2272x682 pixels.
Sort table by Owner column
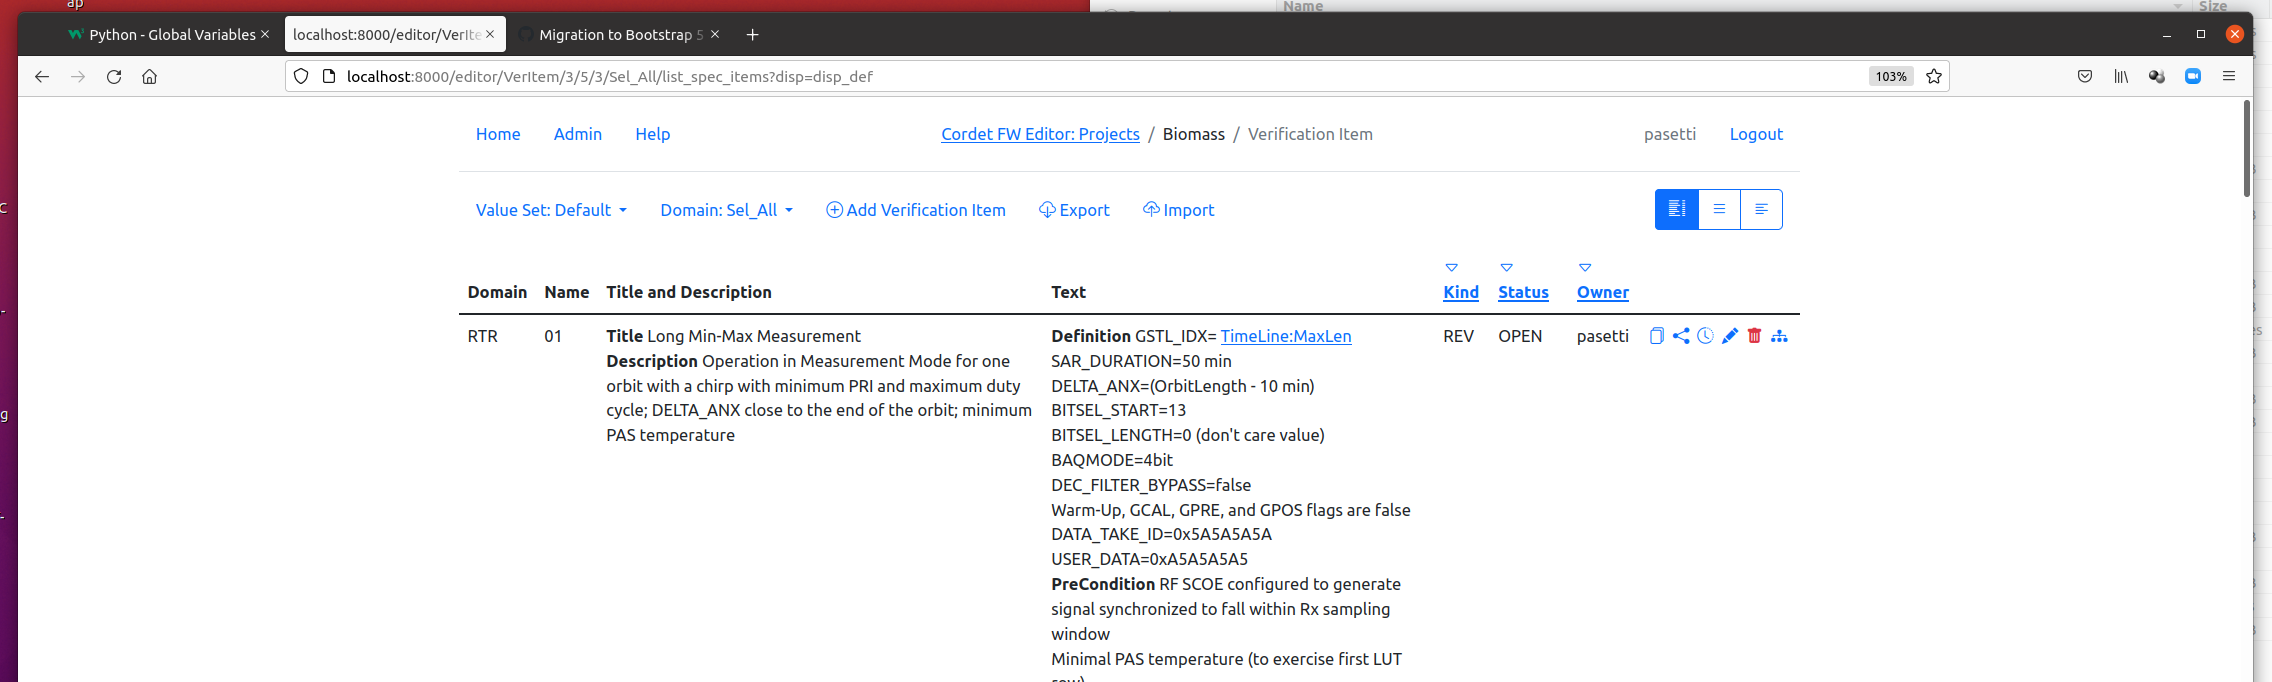1603,292
